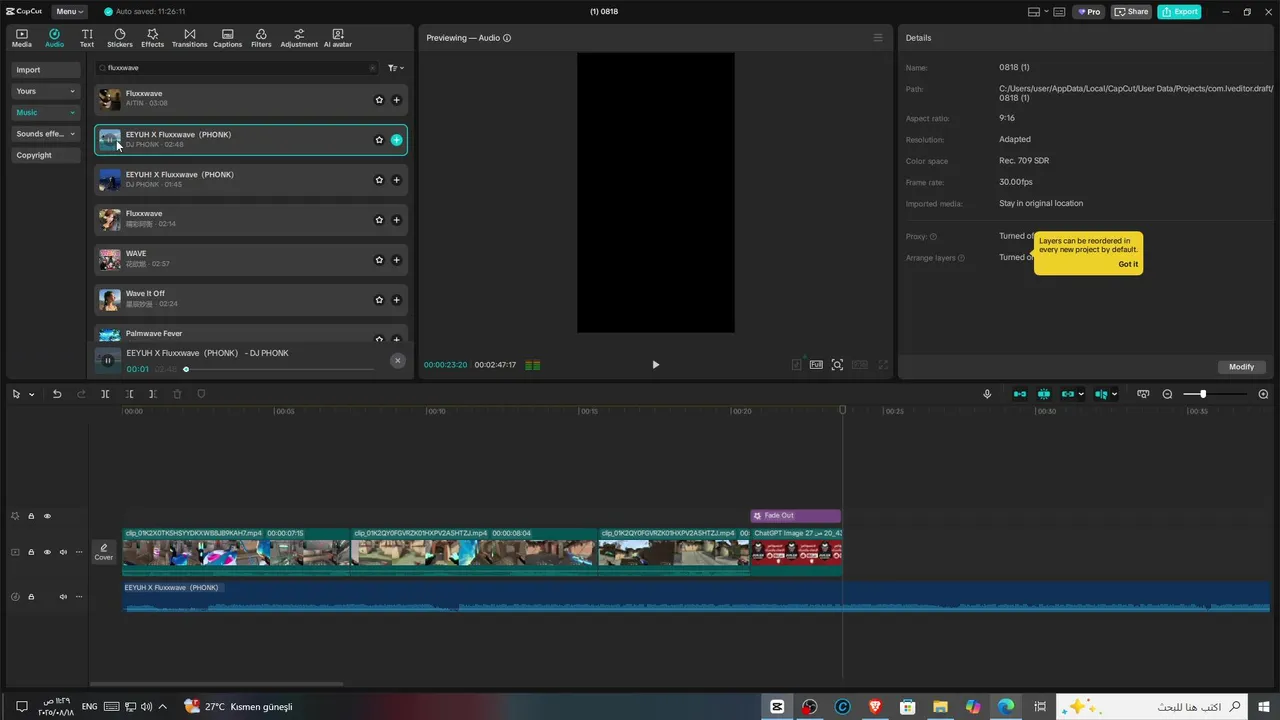
Task: Favorite EEYUH X Fluxxwave 02:48 track
Action: click(379, 140)
